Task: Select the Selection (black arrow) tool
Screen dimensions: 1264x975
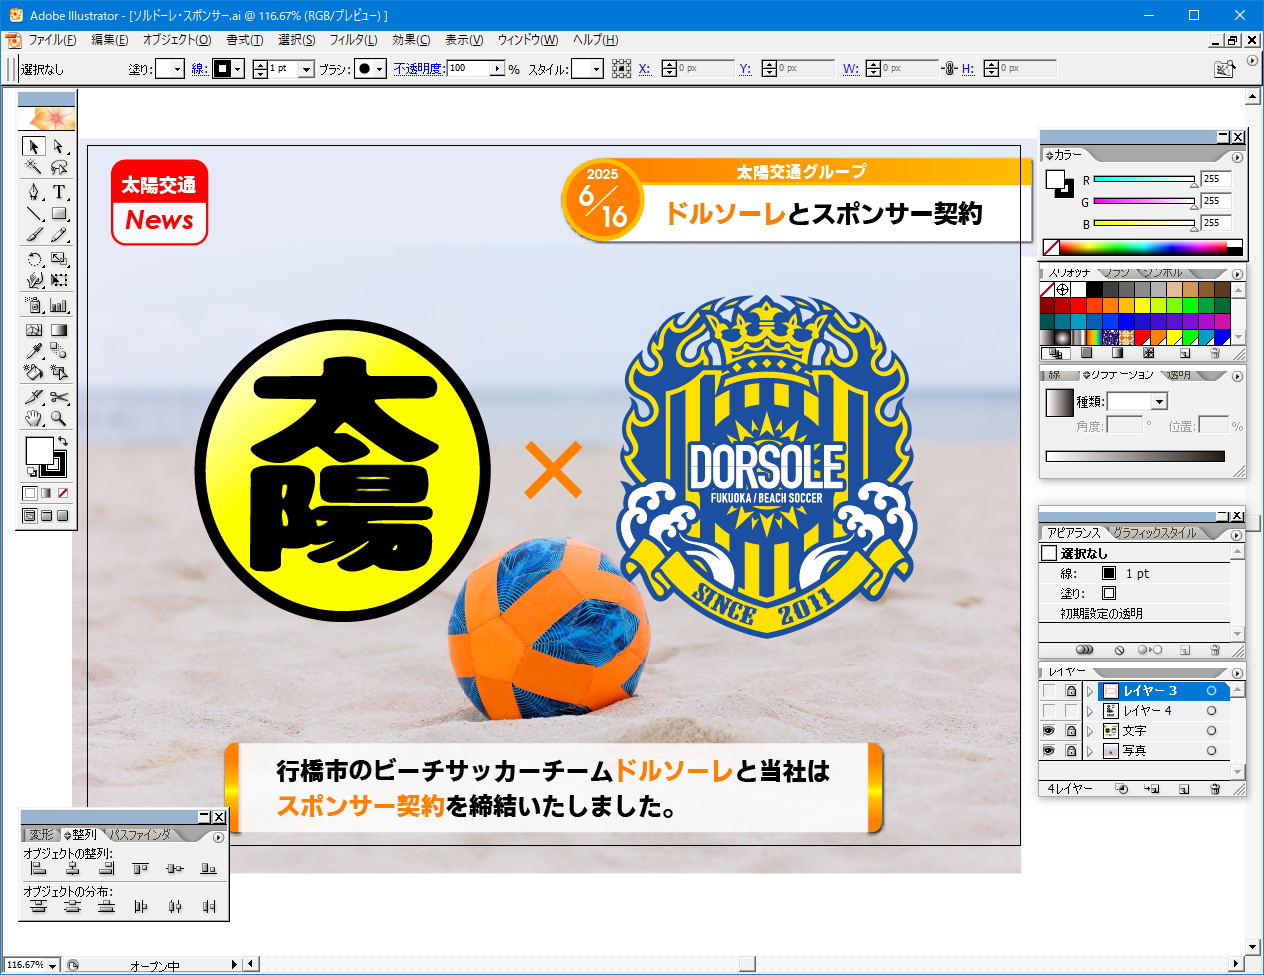Action: coord(34,146)
